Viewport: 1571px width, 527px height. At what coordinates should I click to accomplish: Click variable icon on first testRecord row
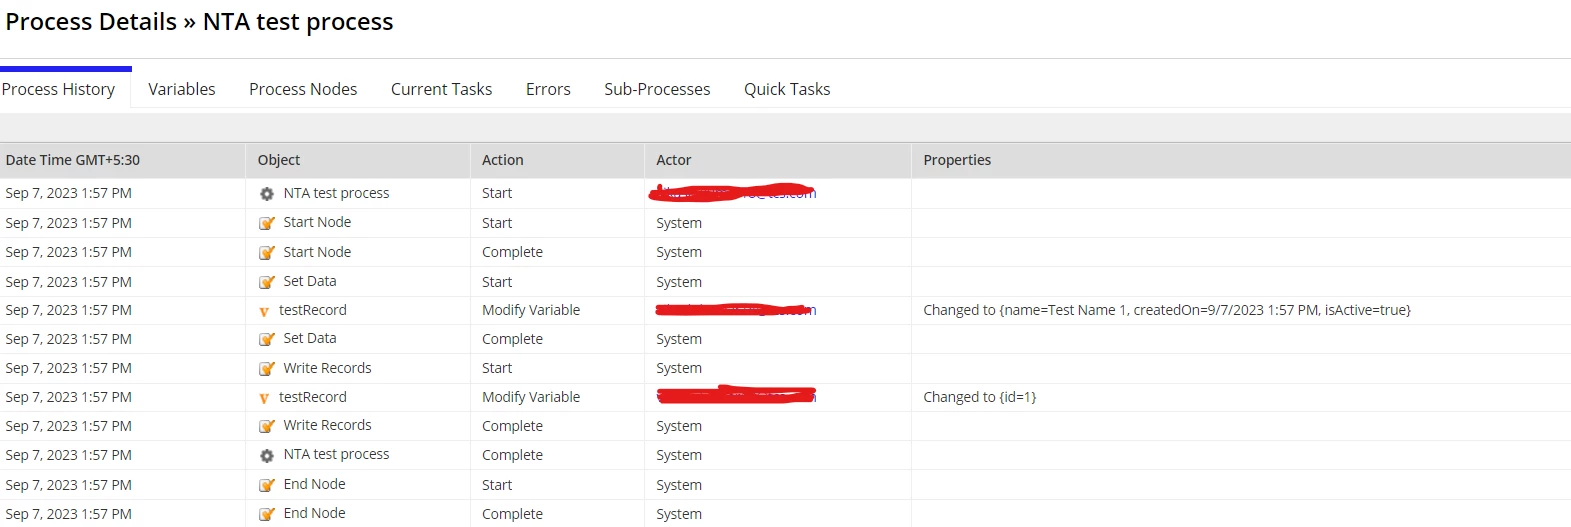click(x=264, y=311)
